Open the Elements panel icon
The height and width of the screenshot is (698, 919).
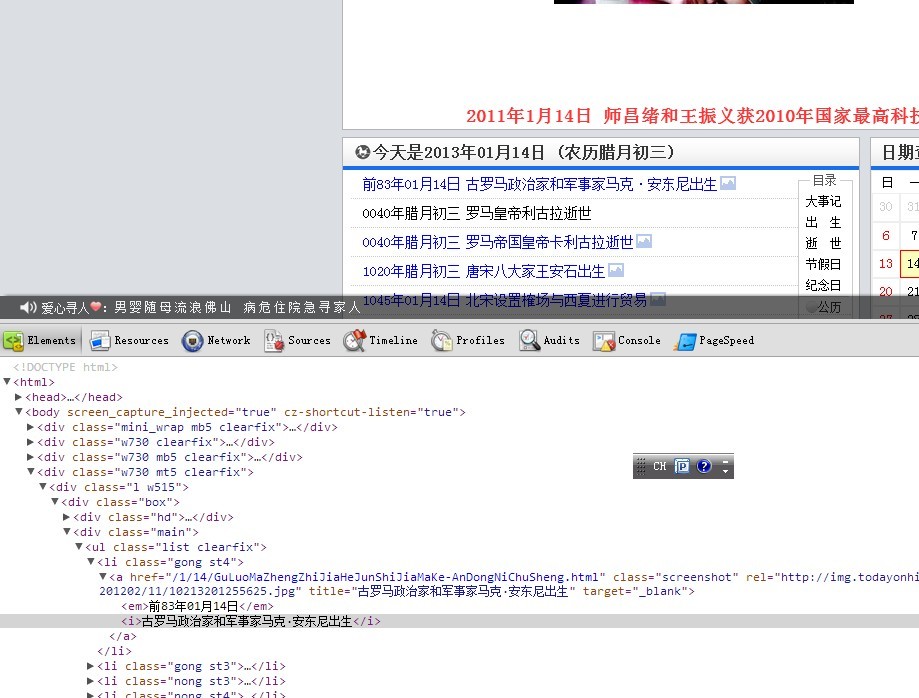coord(13,341)
